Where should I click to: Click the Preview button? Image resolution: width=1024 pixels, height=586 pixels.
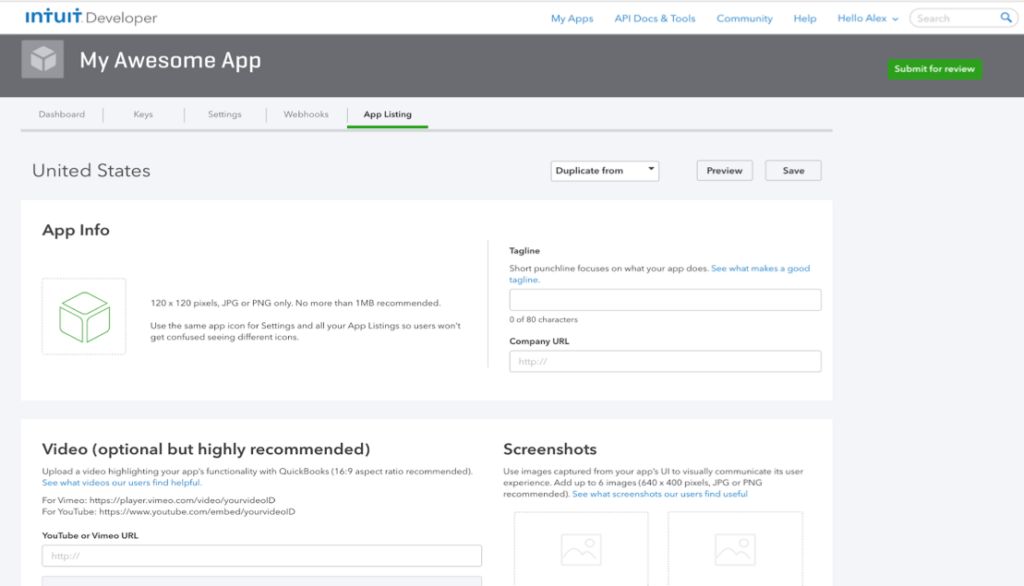[x=724, y=171]
